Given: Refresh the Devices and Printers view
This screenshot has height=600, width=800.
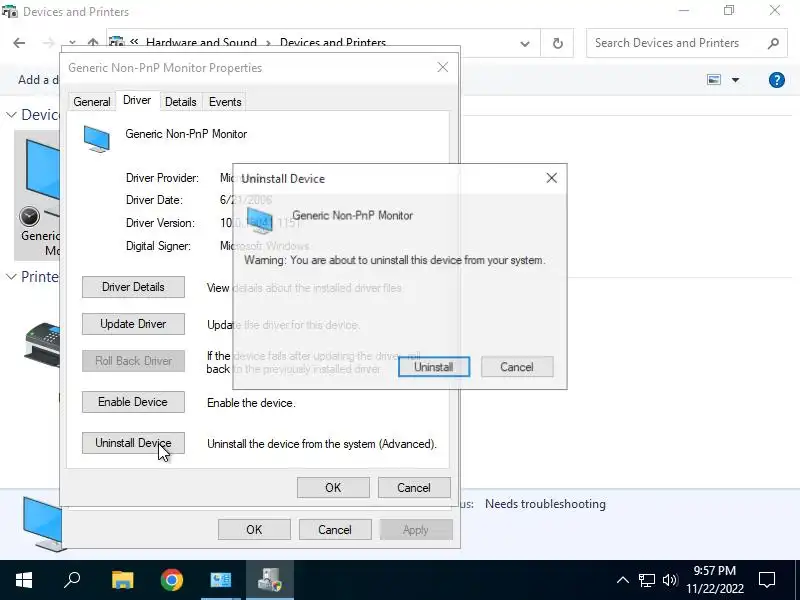Looking at the screenshot, I should point(558,43).
